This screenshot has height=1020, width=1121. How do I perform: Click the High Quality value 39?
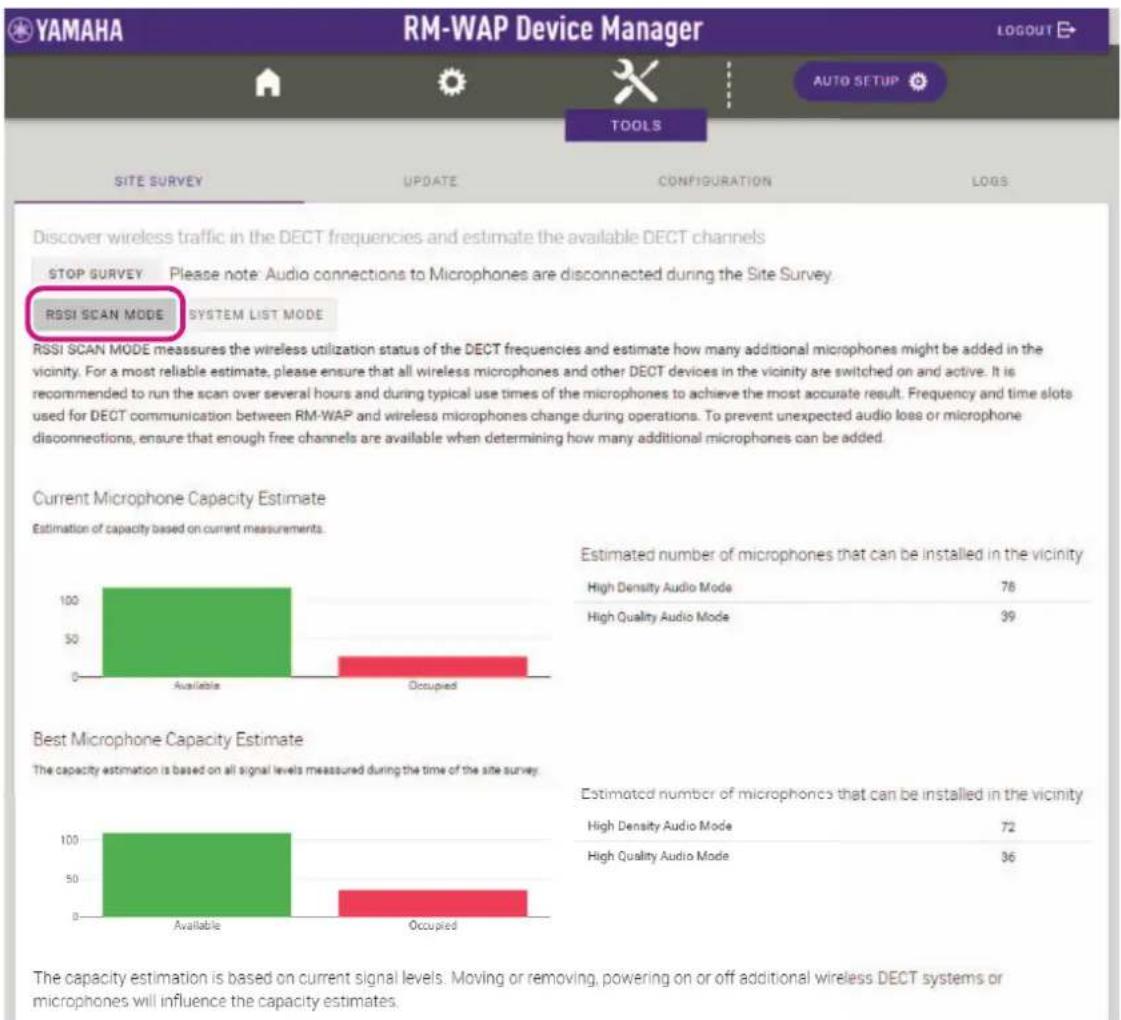click(x=1008, y=616)
